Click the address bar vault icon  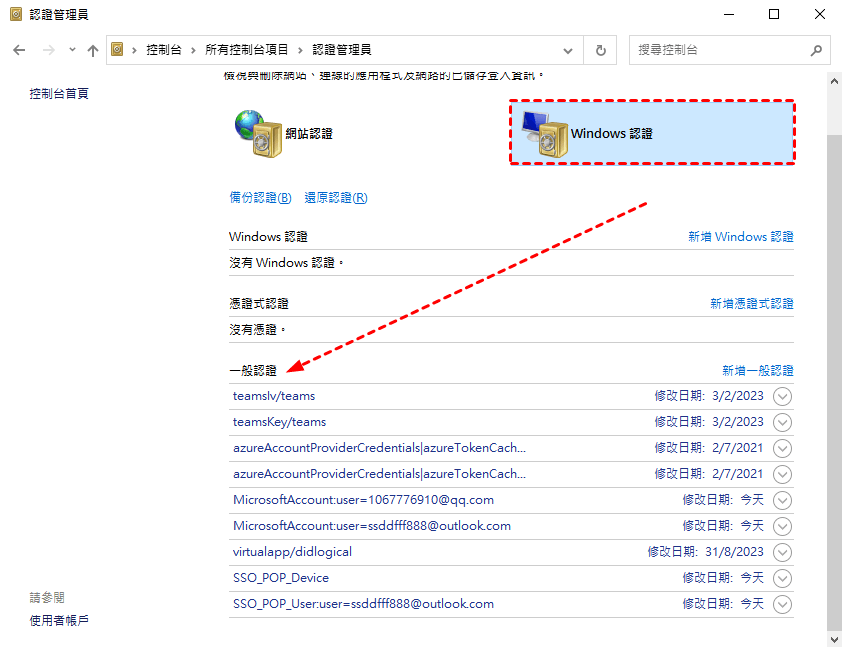pyautogui.click(x=117, y=49)
